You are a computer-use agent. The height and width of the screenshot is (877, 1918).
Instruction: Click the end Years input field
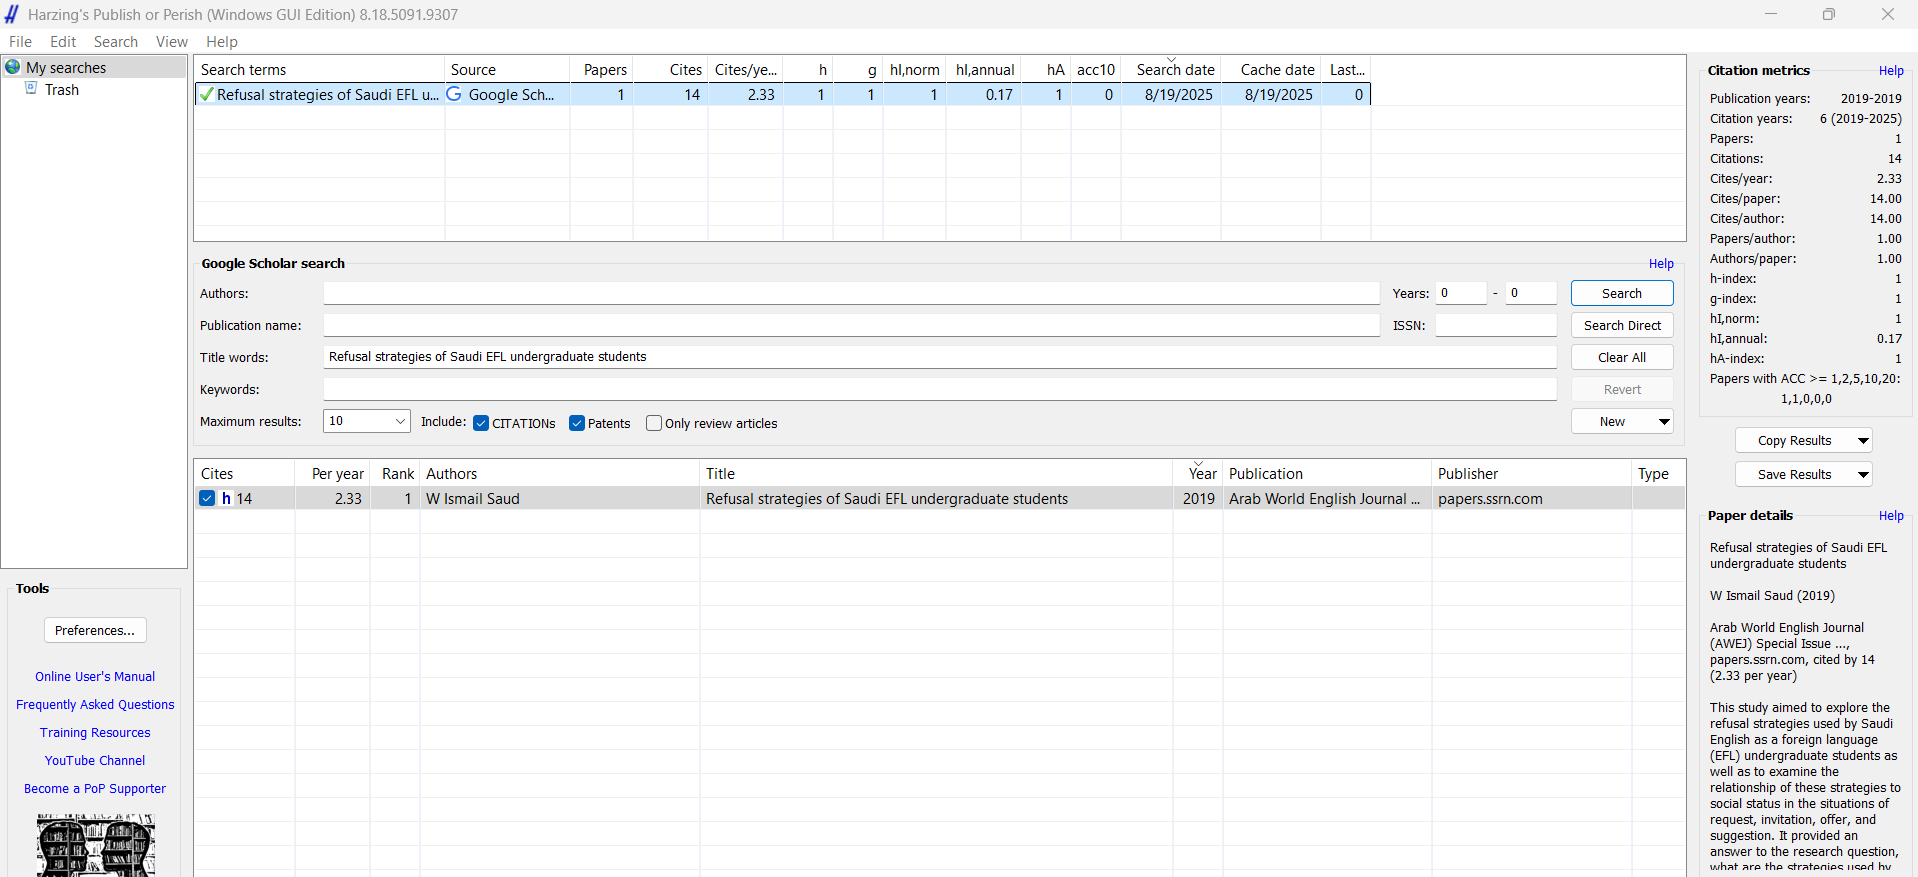pyautogui.click(x=1531, y=293)
